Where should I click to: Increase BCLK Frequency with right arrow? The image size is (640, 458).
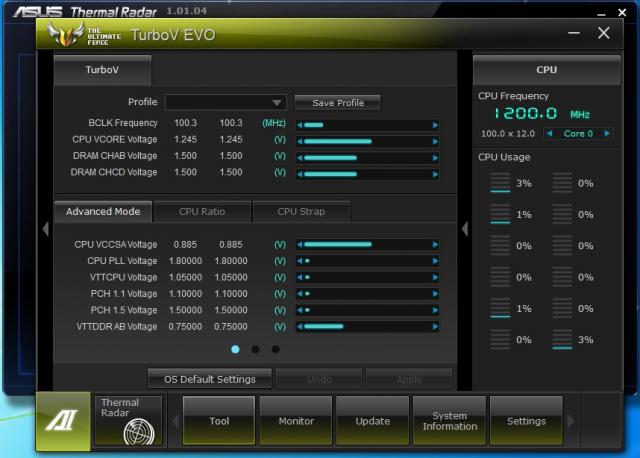coord(435,125)
